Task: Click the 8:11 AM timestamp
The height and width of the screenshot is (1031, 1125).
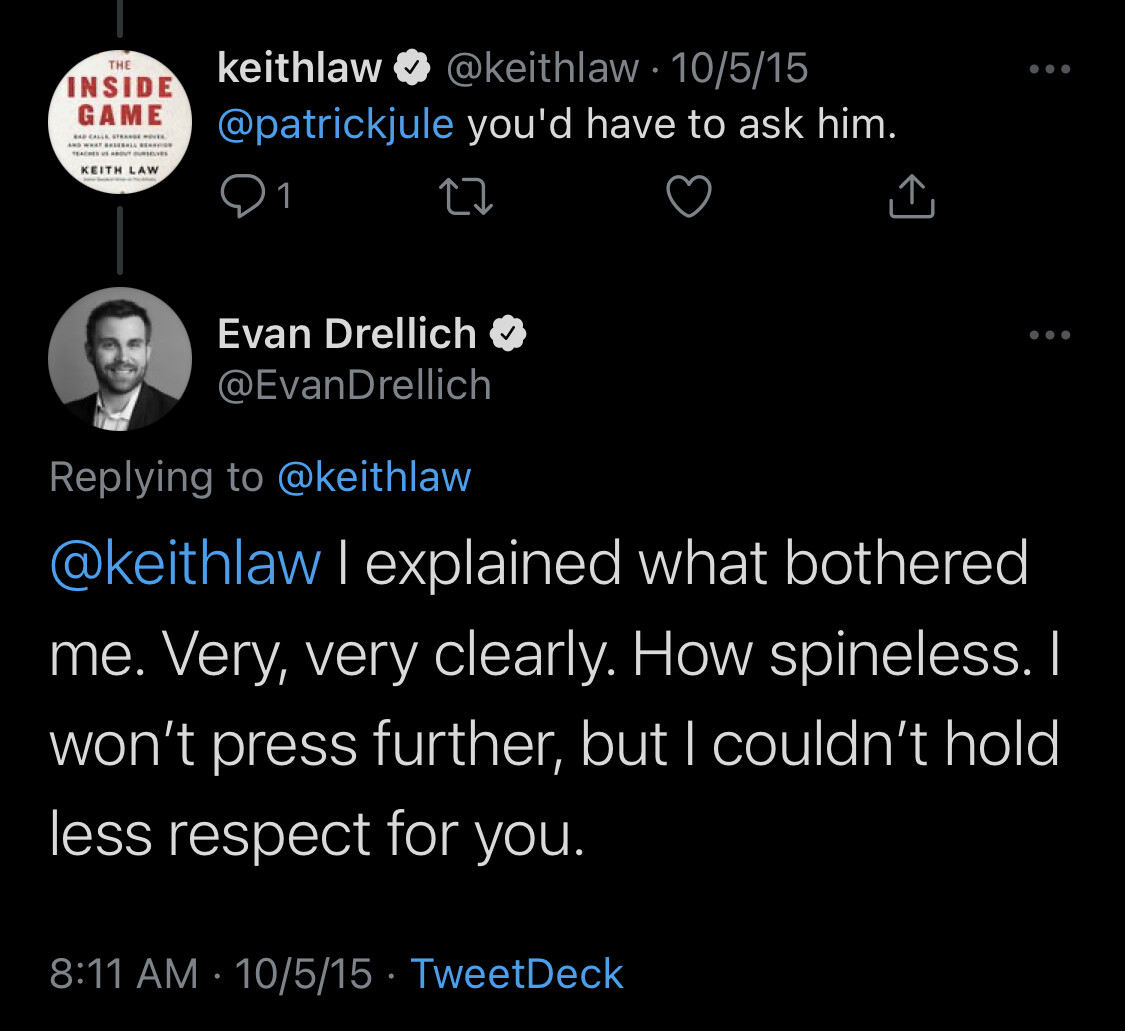Action: point(123,974)
